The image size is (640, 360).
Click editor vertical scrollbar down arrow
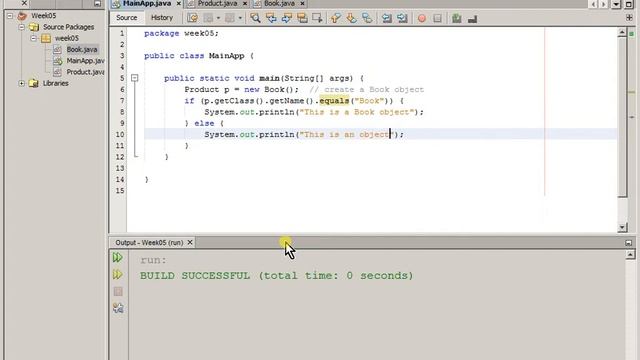point(622,227)
